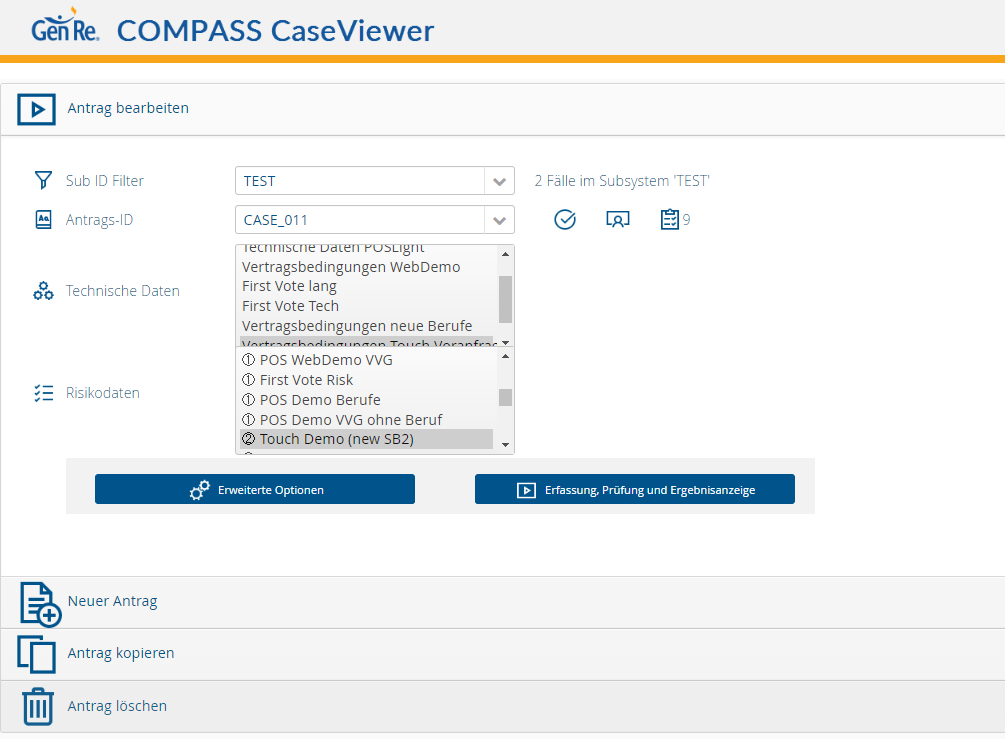The width and height of the screenshot is (1005, 739).
Task: Click the person presentation screen icon
Action: pos(618,220)
